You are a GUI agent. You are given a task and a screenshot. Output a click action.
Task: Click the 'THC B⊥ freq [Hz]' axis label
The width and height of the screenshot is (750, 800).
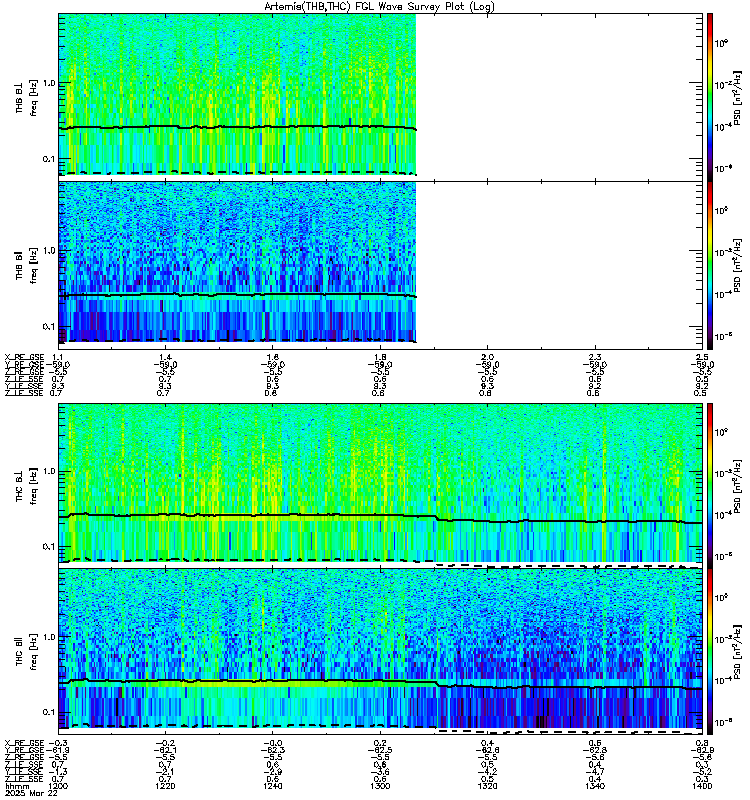pos(27,486)
